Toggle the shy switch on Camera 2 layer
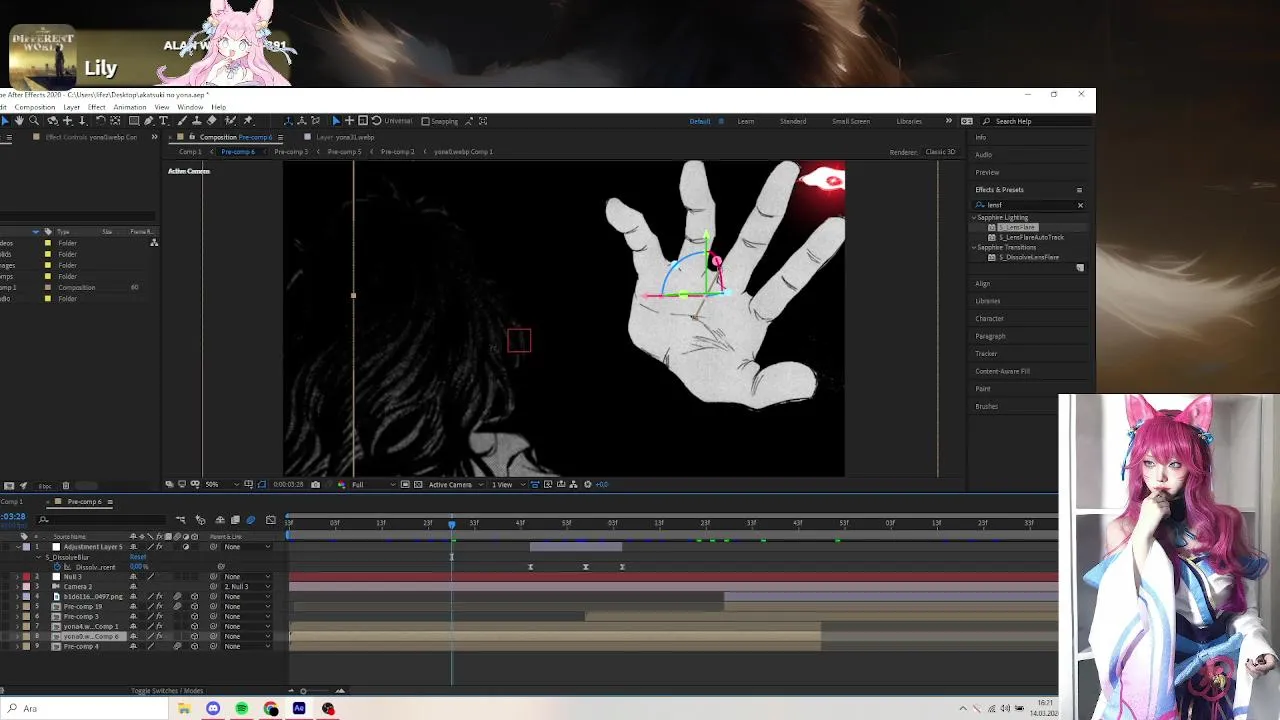Image resolution: width=1280 pixels, height=720 pixels. [133, 587]
